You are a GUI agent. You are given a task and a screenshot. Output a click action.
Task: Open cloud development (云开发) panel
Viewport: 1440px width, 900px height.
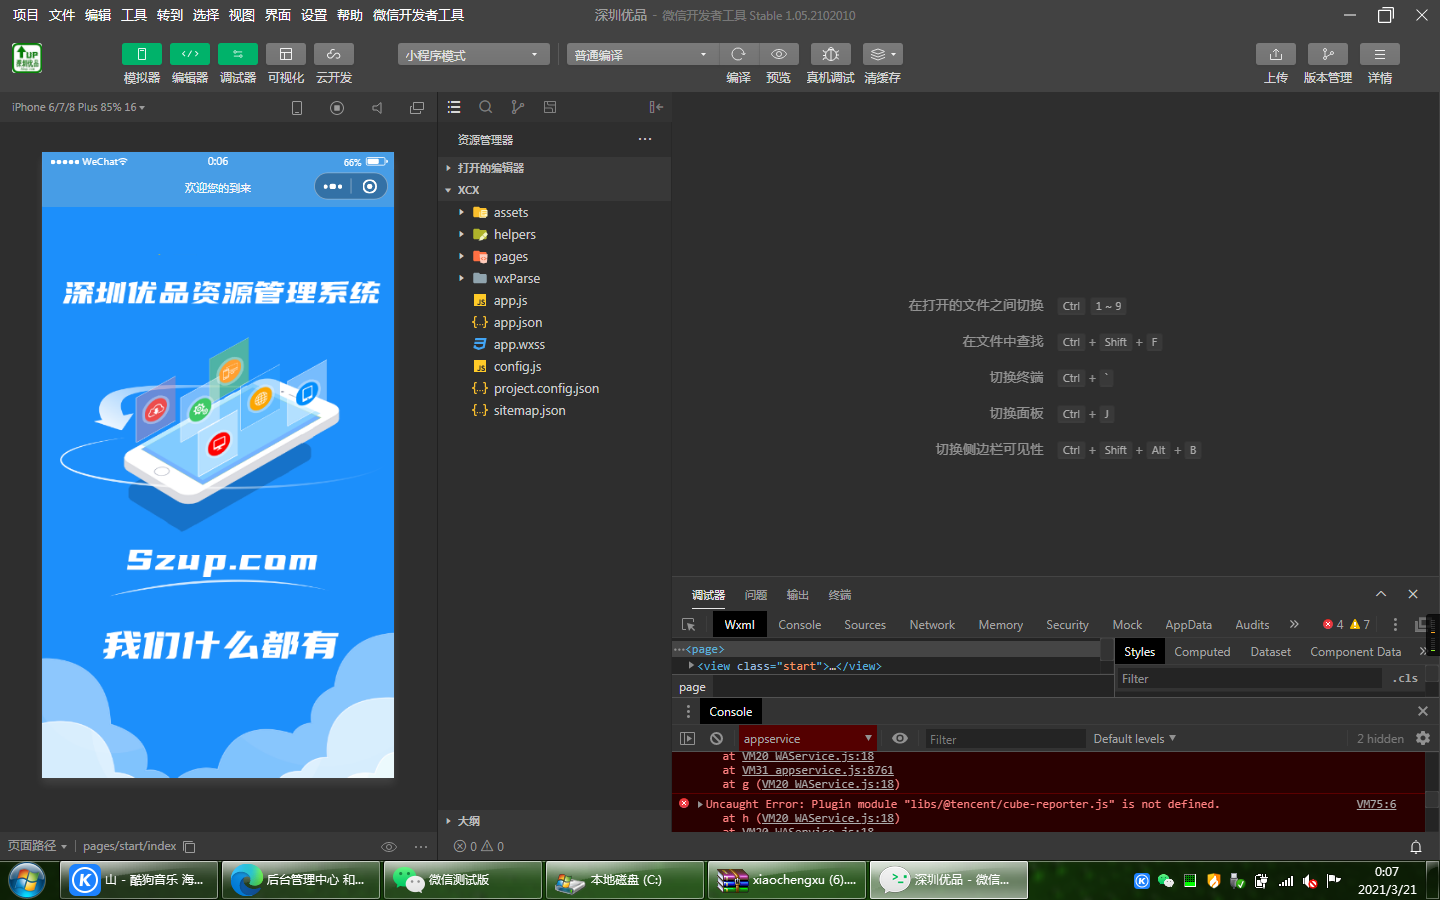[x=333, y=54]
